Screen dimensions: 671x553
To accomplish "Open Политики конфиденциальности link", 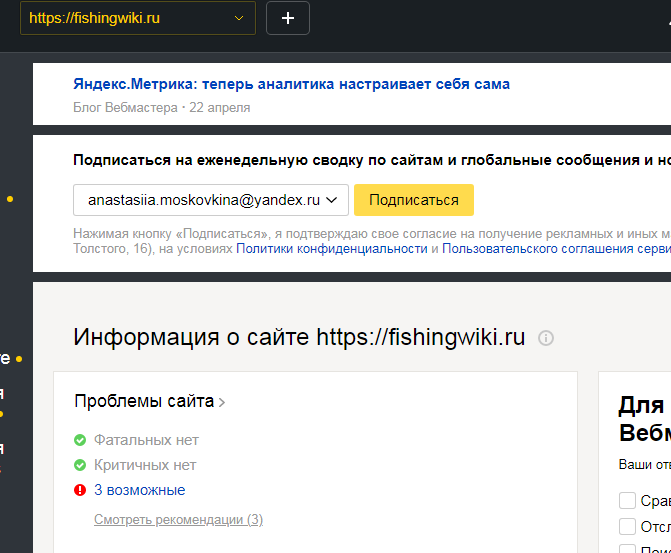I will (x=332, y=249).
